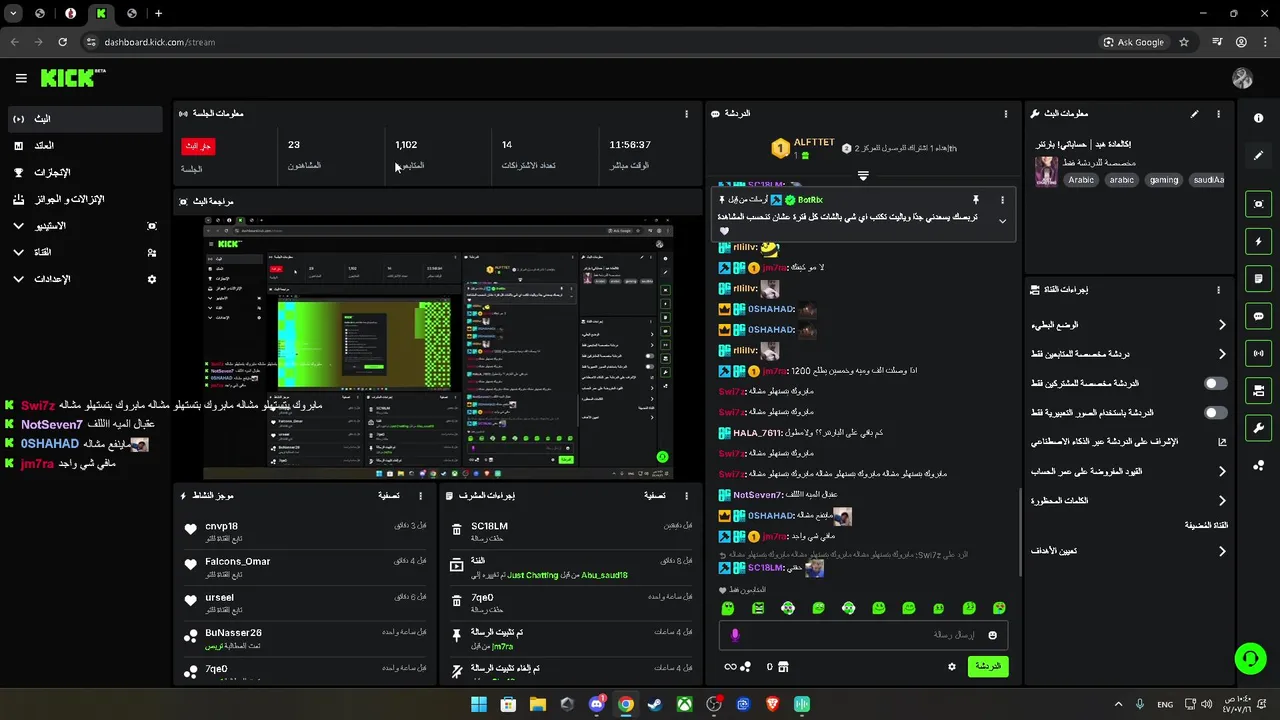Select the Stream item in the sidebar
The height and width of the screenshot is (720, 1280).
click(84, 119)
